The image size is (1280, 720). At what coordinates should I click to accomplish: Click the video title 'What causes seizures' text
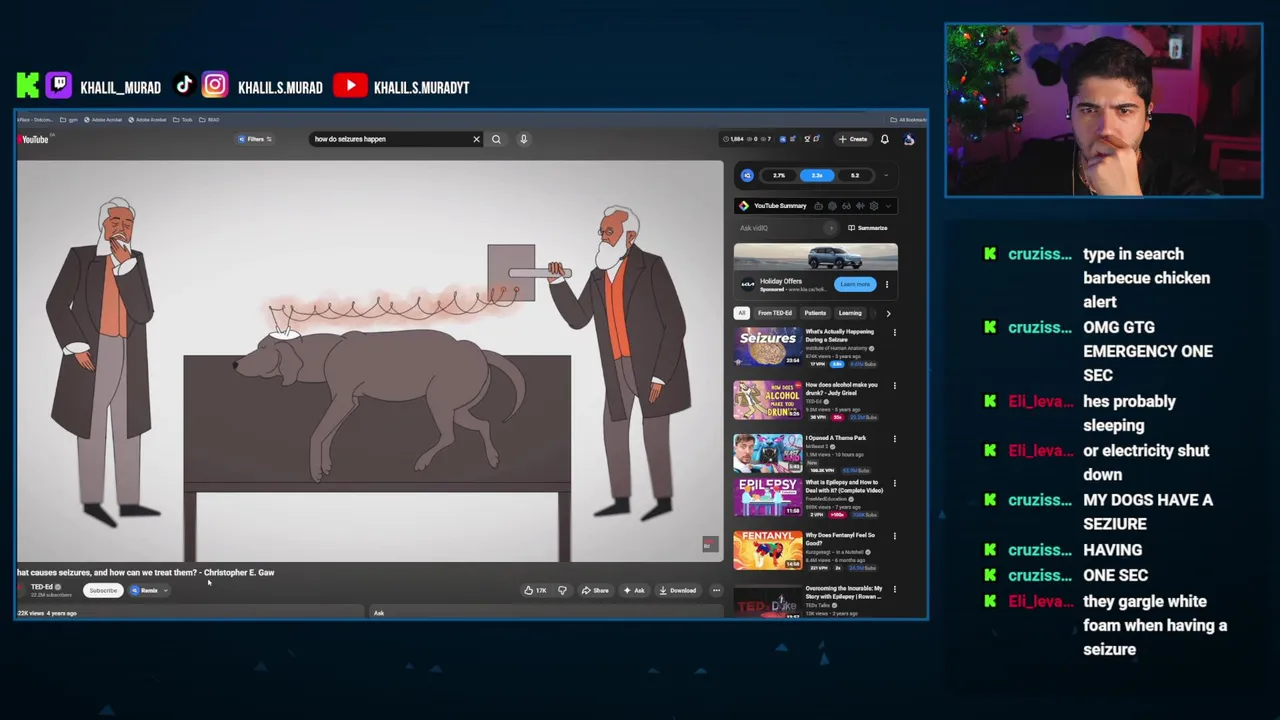point(146,573)
